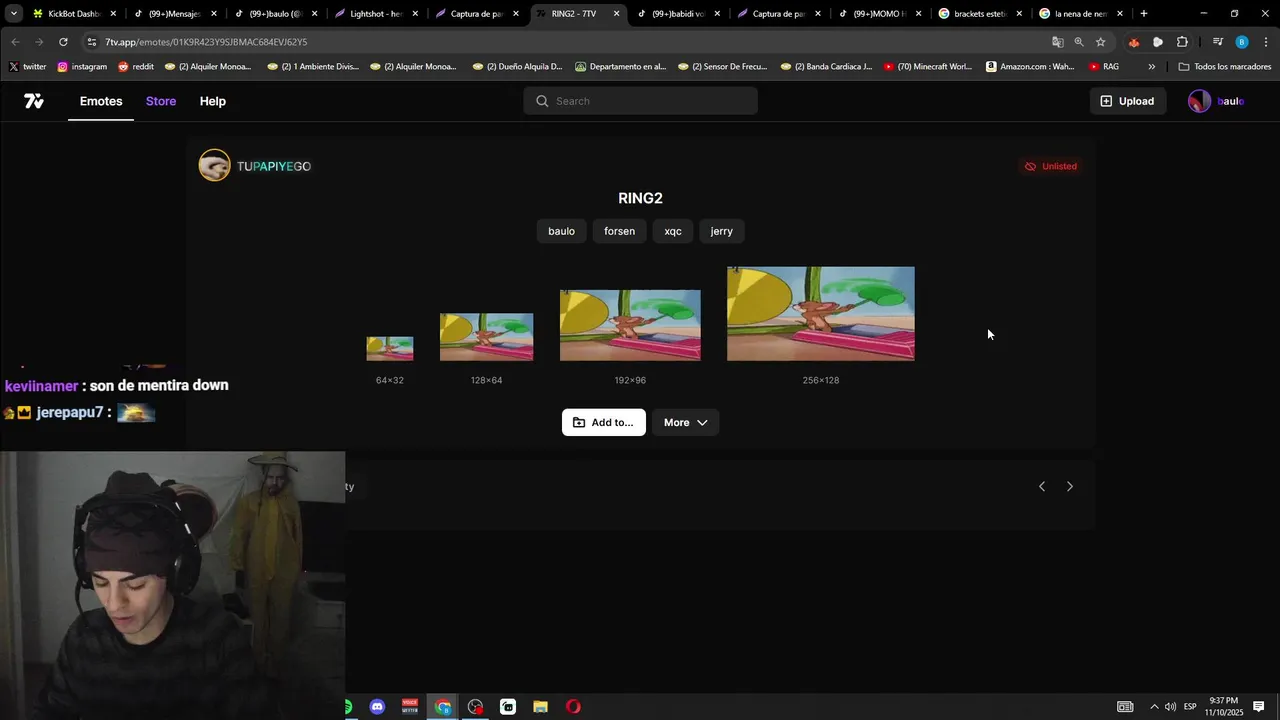The height and width of the screenshot is (720, 1280).
Task: Go to the Store page
Action: tap(161, 101)
